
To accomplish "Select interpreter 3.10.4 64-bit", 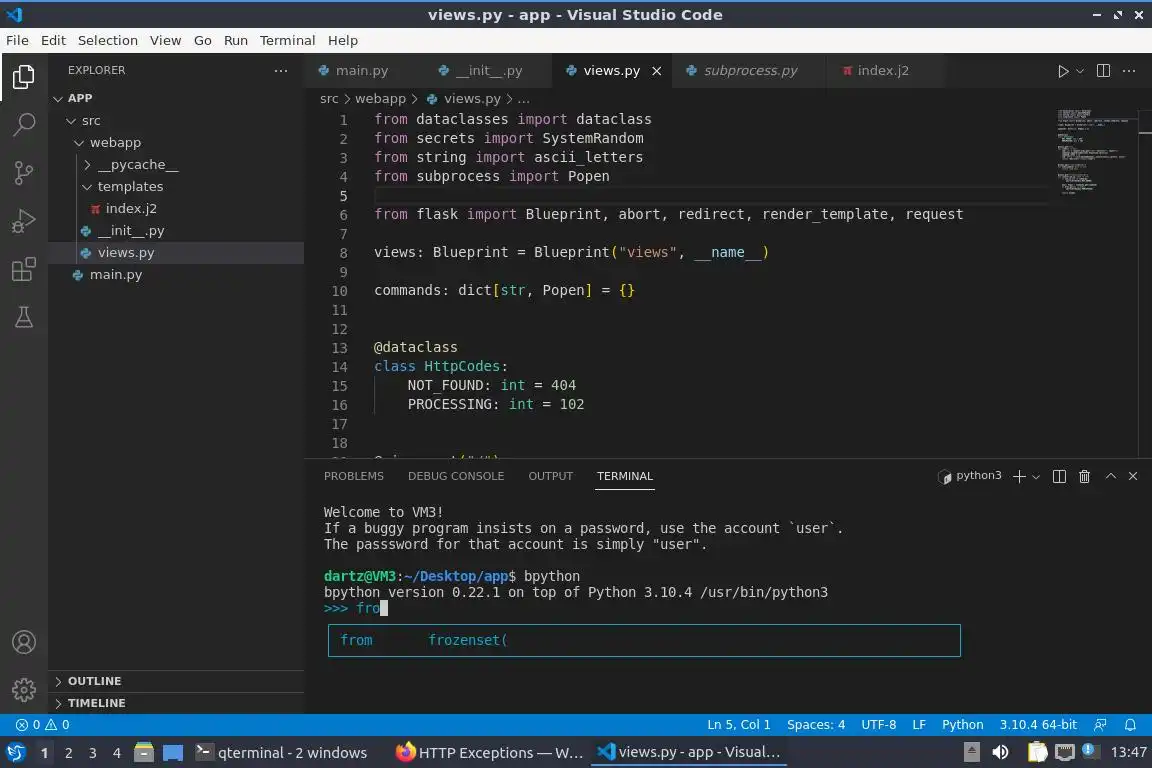I will coord(1037,725).
